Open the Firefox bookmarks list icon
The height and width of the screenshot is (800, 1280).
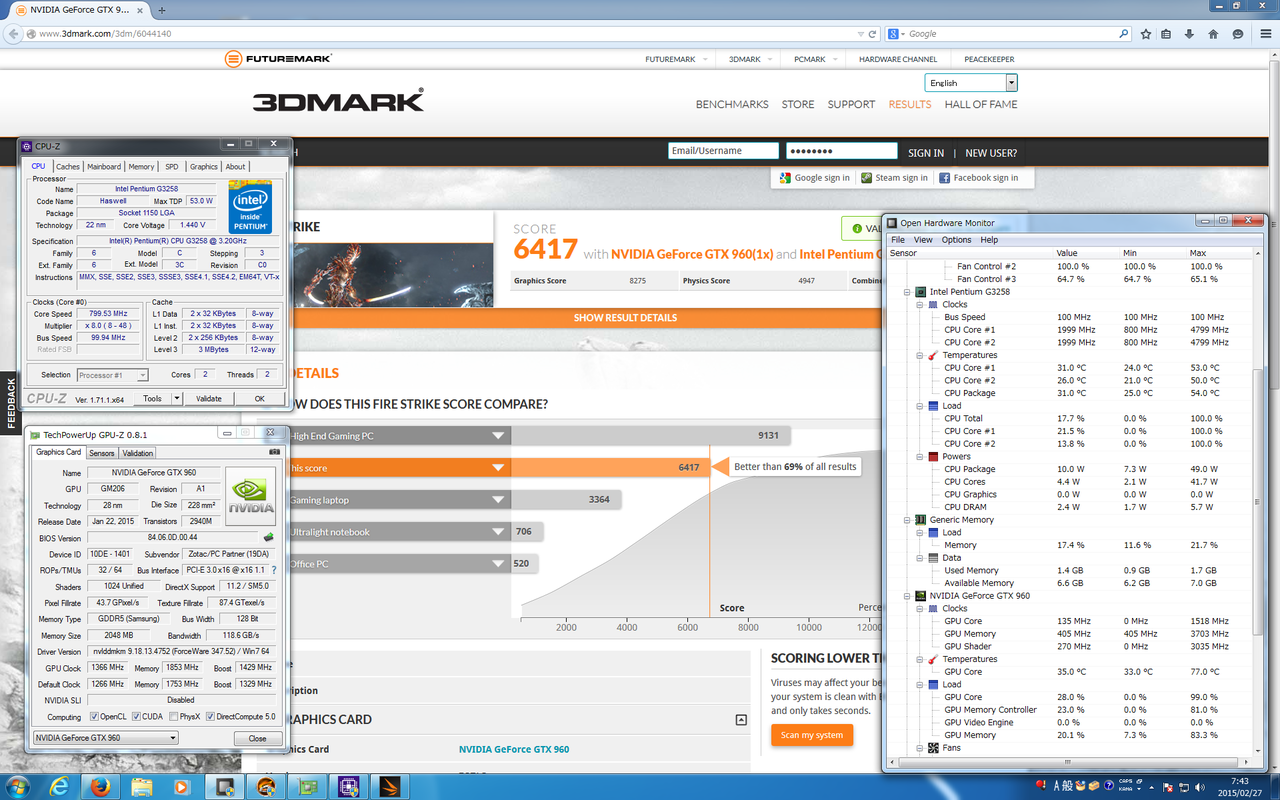pos(1166,33)
